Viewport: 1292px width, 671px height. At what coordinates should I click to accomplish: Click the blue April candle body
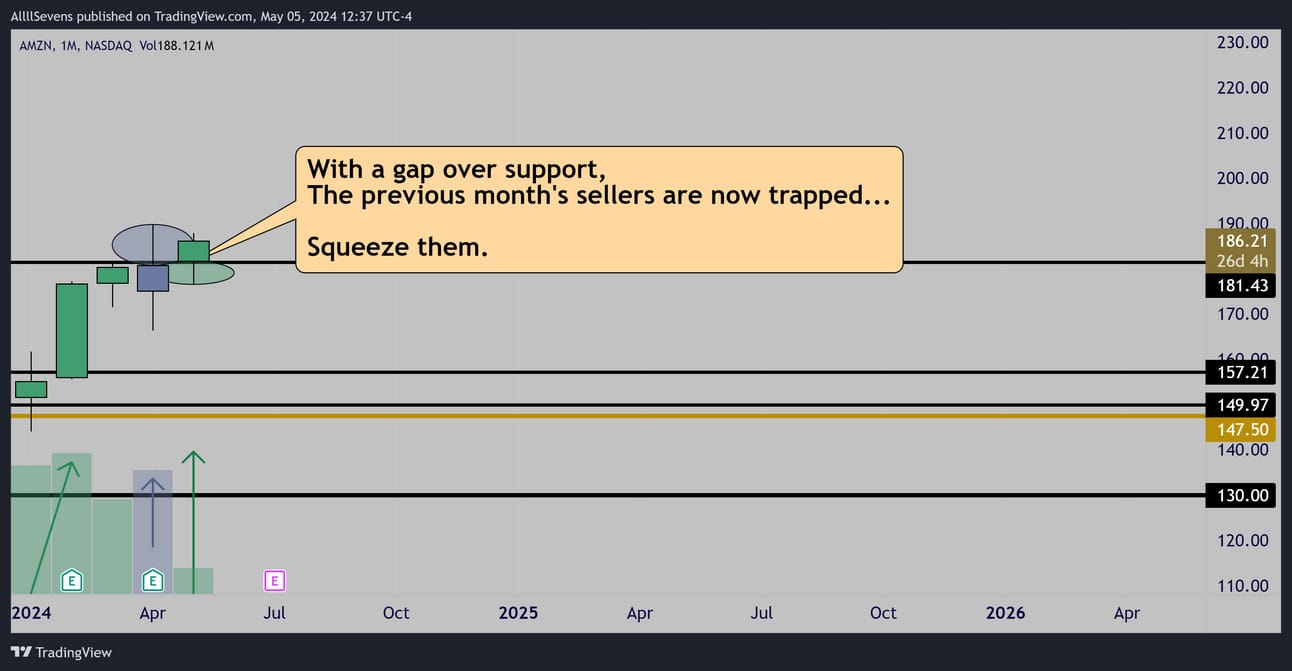[153, 278]
